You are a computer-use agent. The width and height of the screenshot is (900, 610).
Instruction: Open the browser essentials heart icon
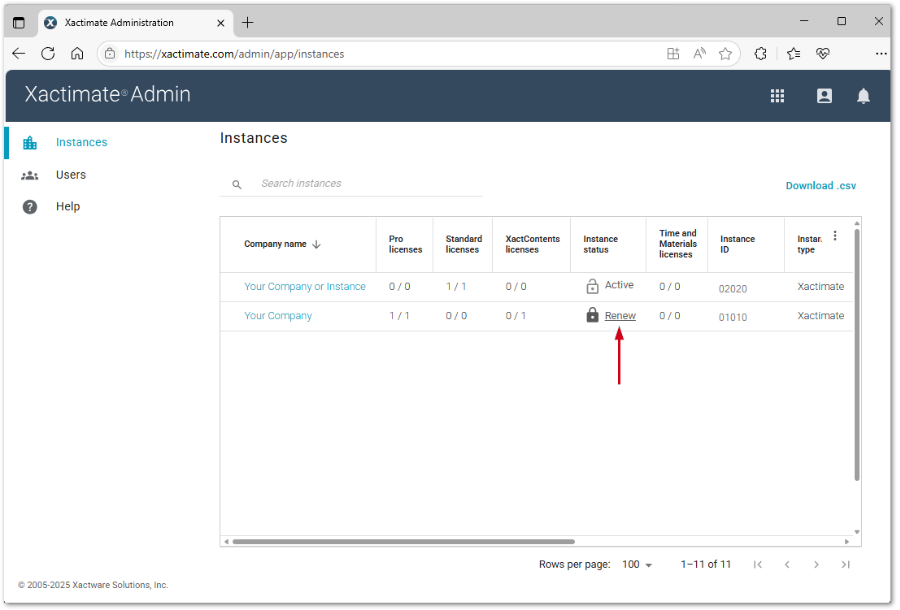point(823,54)
